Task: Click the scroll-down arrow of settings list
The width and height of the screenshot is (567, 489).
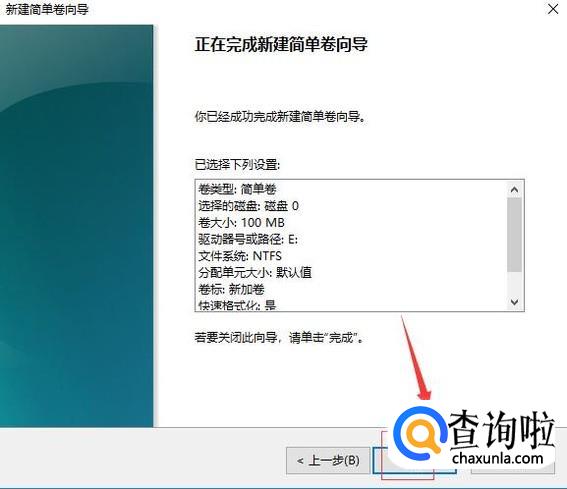Action: tap(515, 302)
